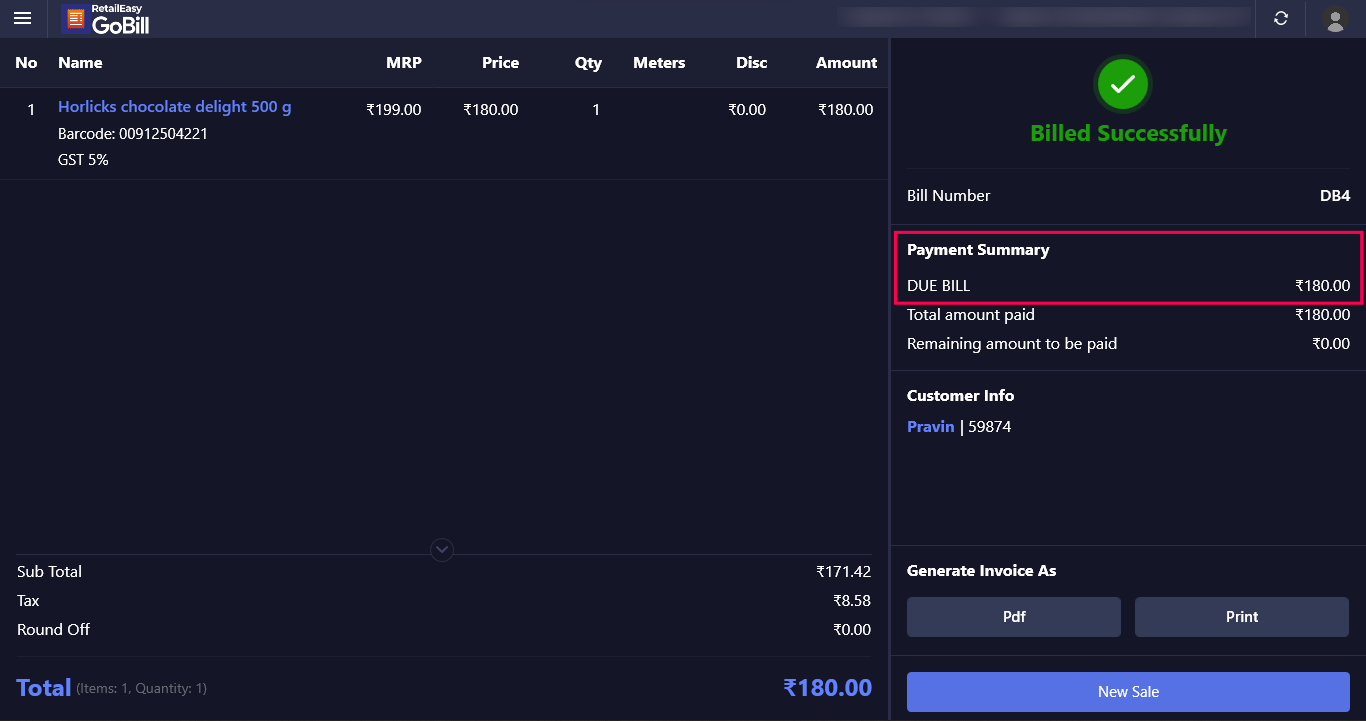Click the Qty column header
Screen dimensions: 1366x721
[x=588, y=63]
